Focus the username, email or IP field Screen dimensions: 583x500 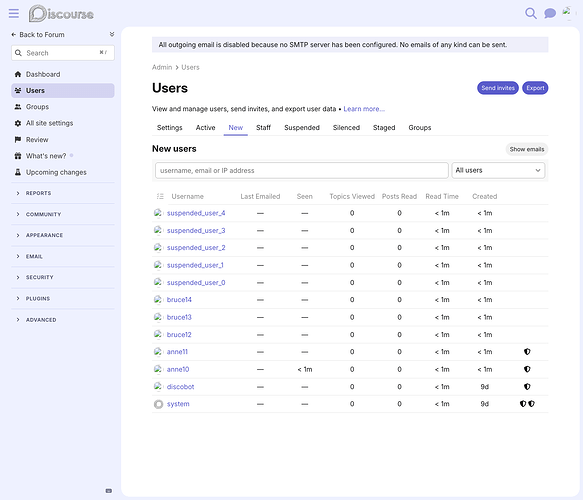(302, 171)
